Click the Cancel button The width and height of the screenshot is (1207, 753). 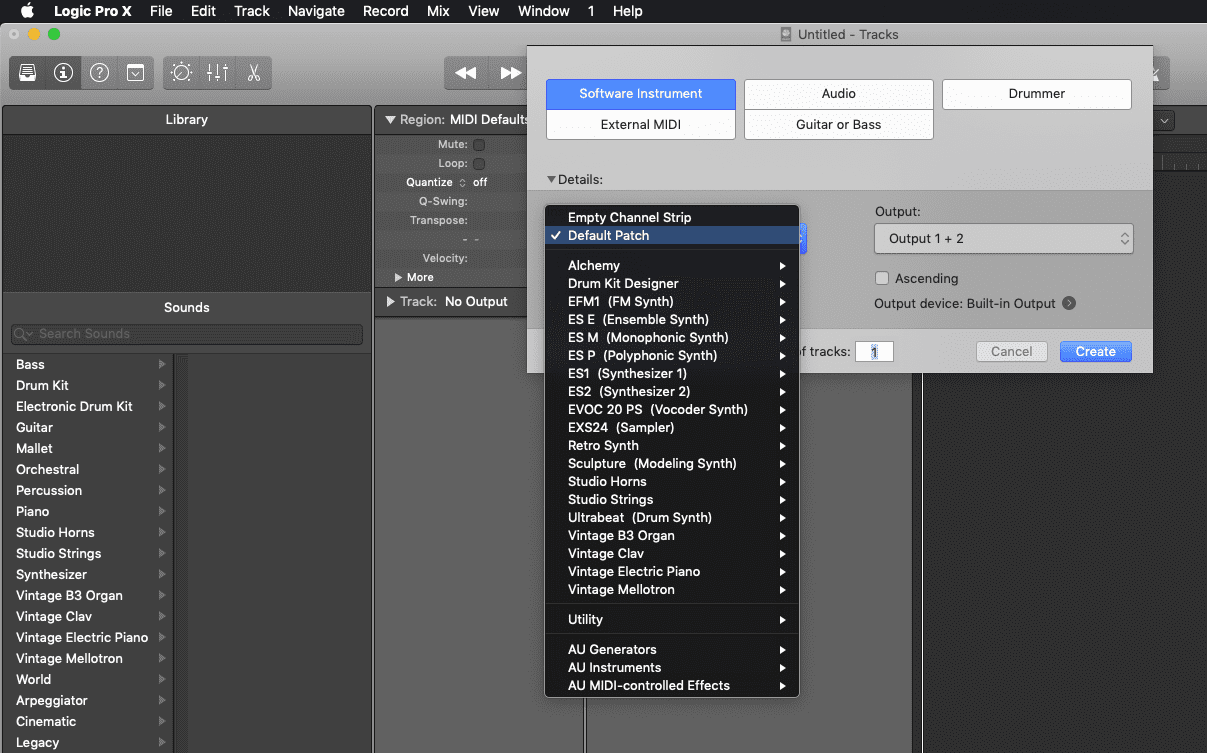(x=1011, y=352)
